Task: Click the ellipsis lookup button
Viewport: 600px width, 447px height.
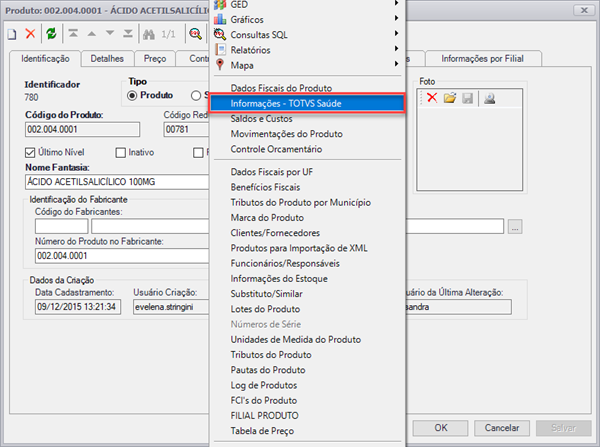Action: tap(515, 227)
